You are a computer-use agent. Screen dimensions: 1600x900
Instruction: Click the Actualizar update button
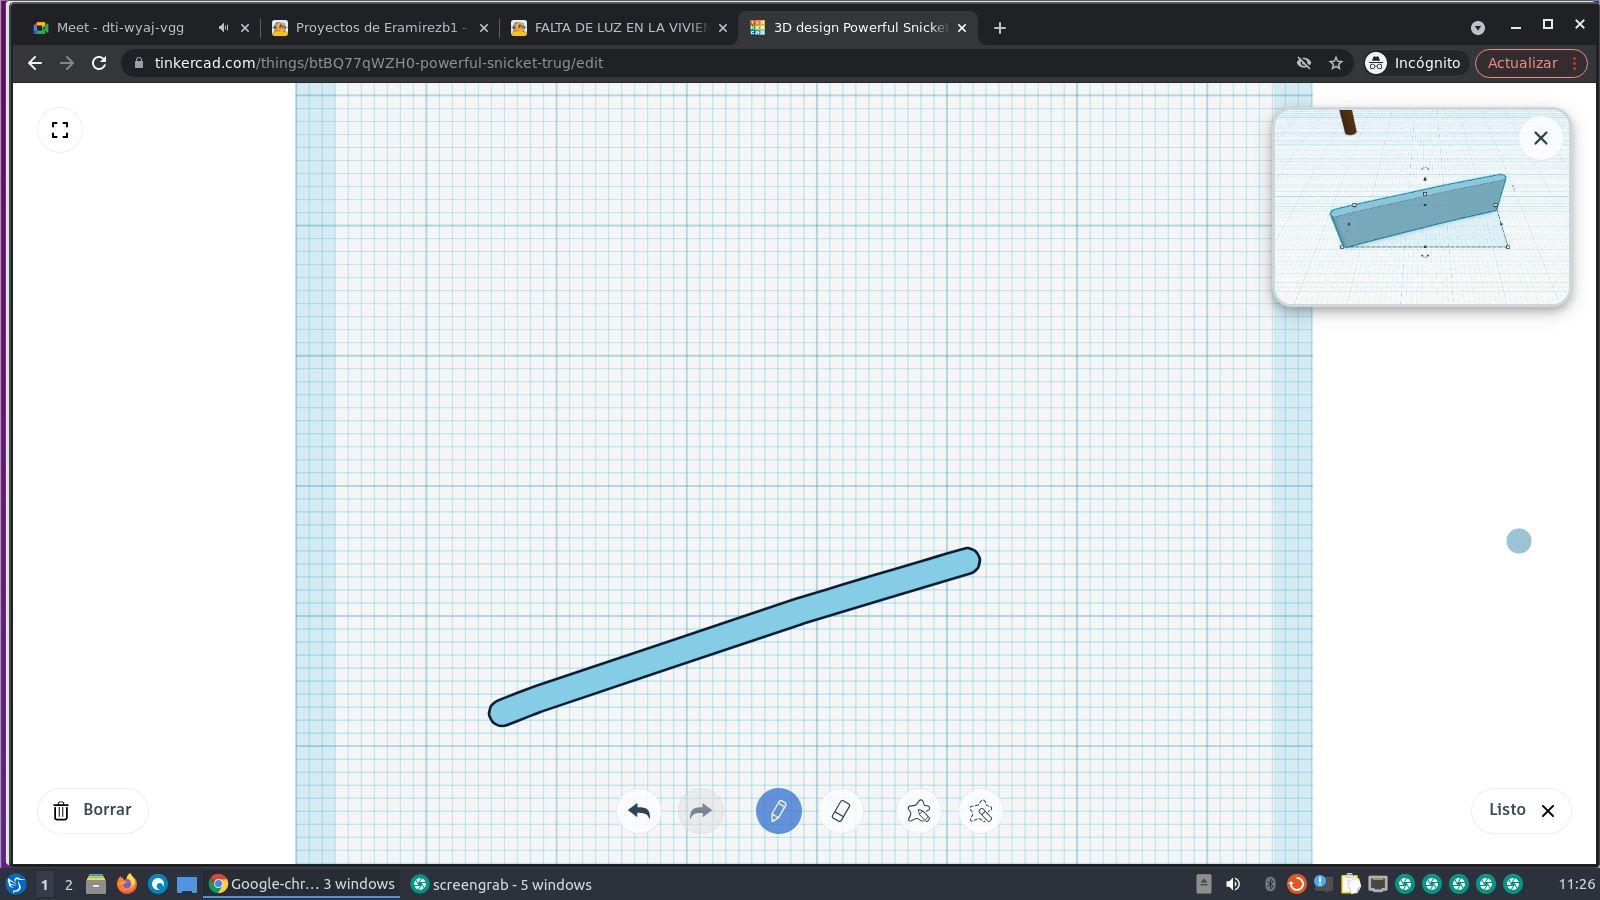point(1522,63)
